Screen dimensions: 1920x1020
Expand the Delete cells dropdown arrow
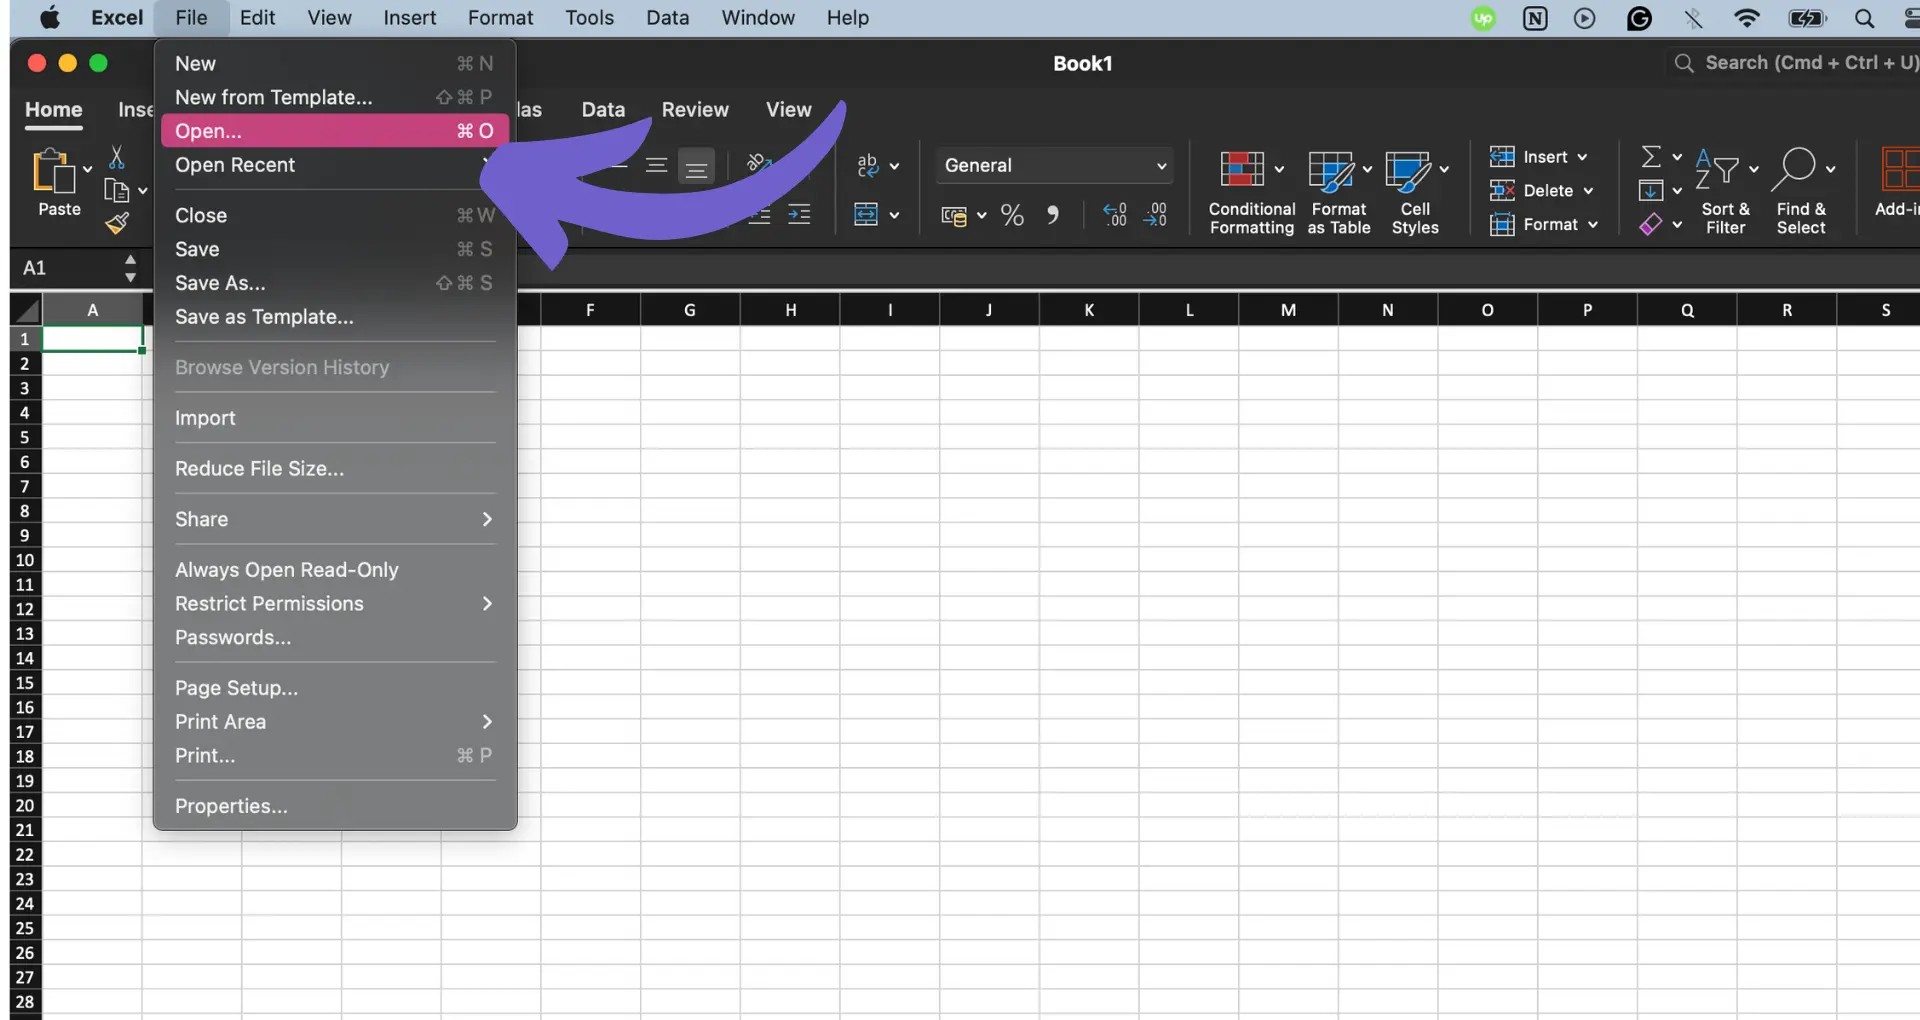point(1588,191)
